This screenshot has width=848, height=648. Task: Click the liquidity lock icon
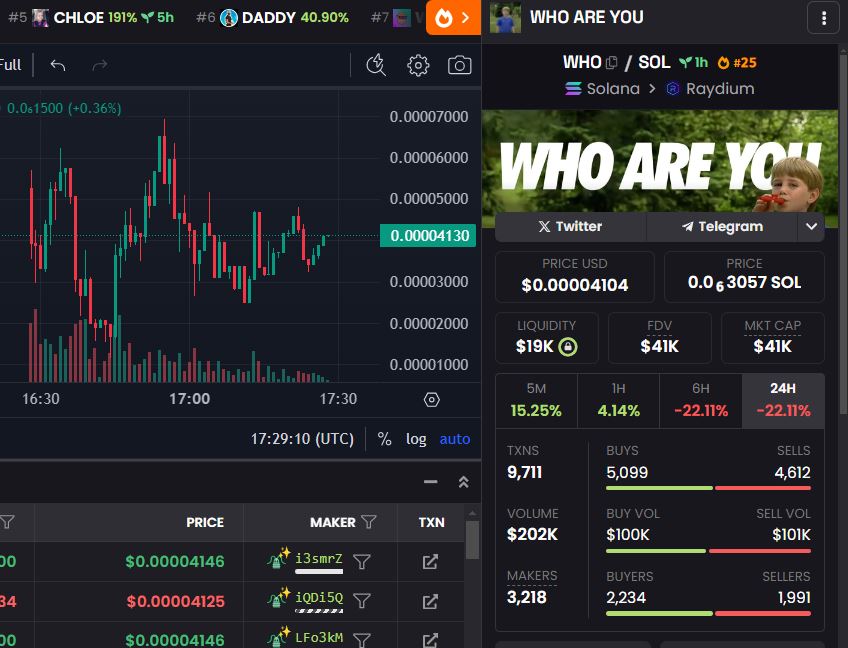point(568,346)
